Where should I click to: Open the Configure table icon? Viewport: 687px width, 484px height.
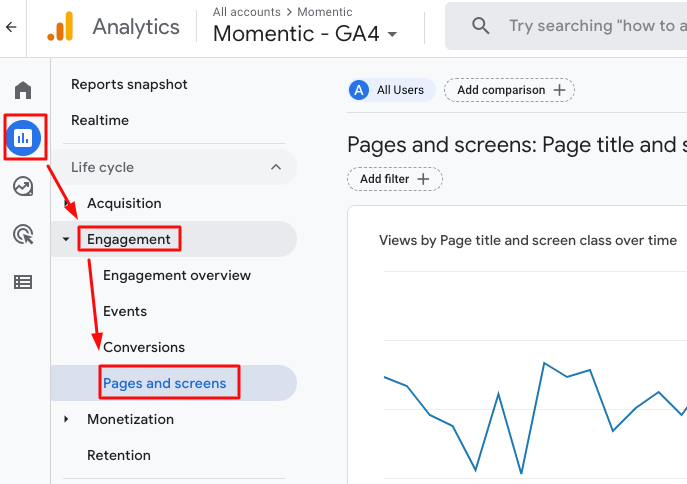click(23, 282)
